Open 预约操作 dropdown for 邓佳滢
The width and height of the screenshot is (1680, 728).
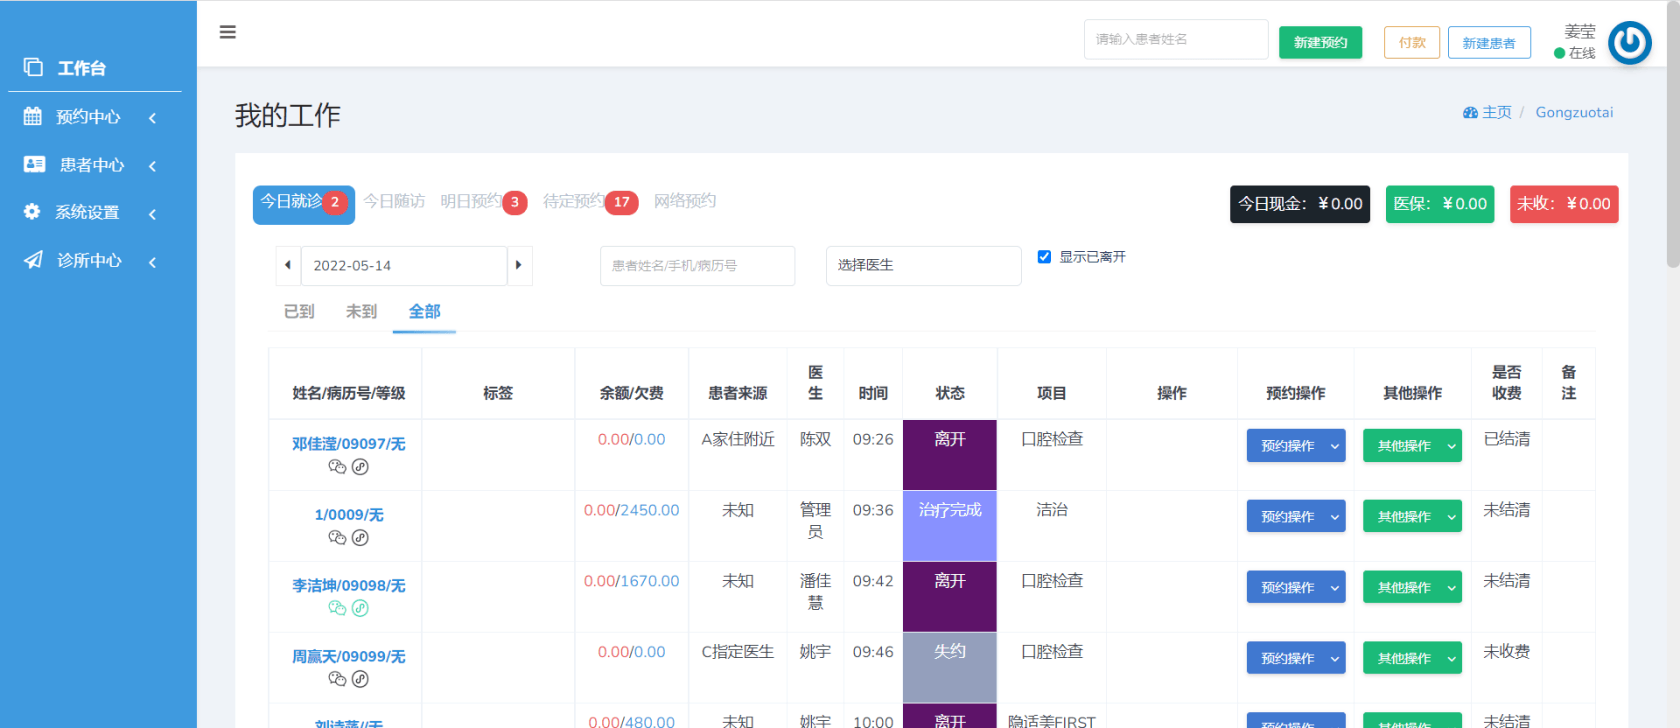click(1296, 446)
